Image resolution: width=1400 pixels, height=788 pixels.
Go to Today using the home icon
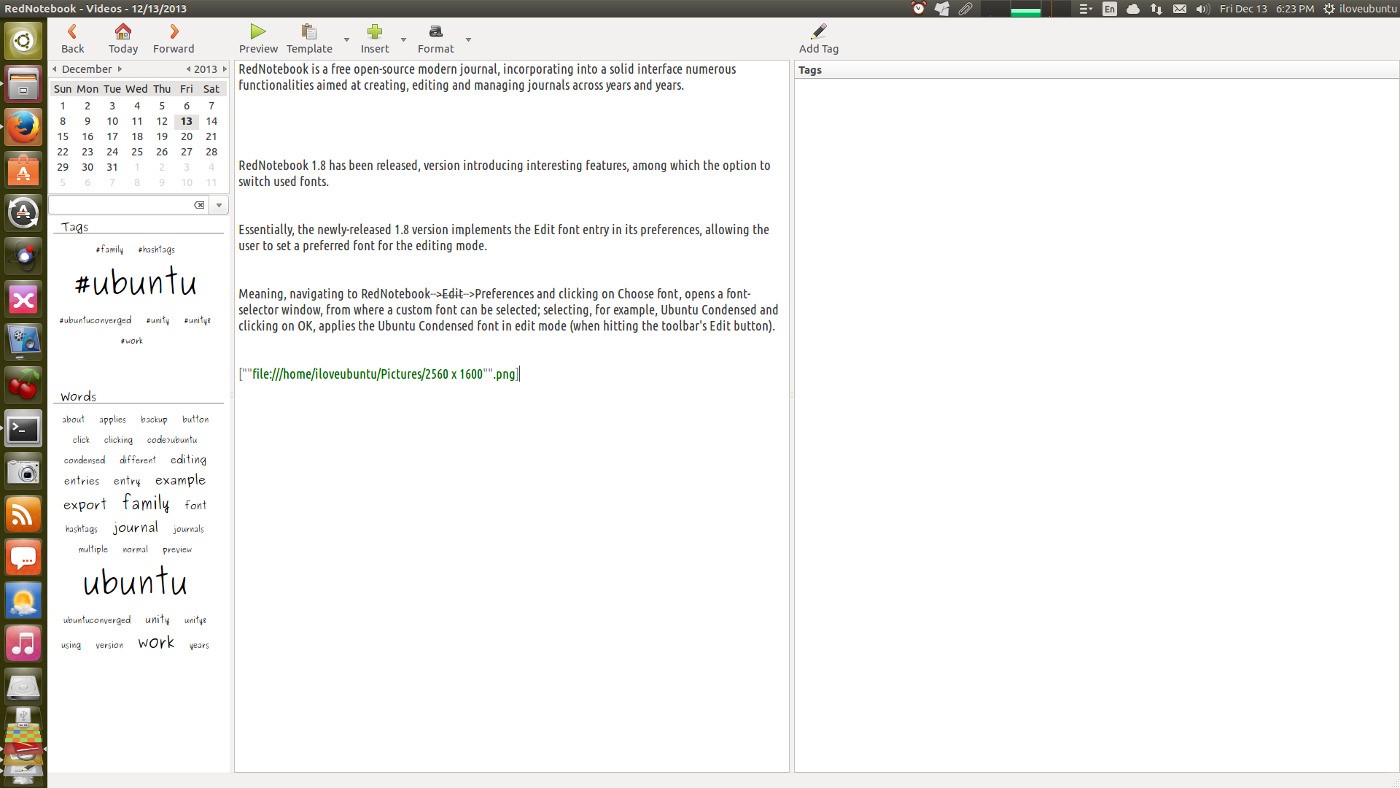(123, 32)
